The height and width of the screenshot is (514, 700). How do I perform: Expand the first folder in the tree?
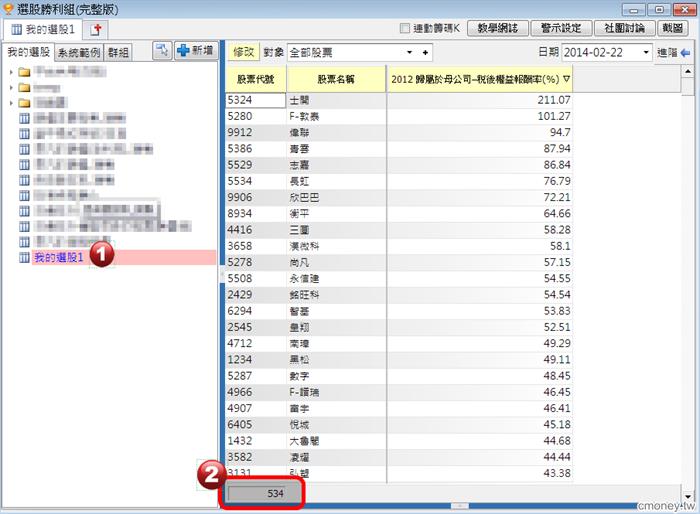pos(11,72)
